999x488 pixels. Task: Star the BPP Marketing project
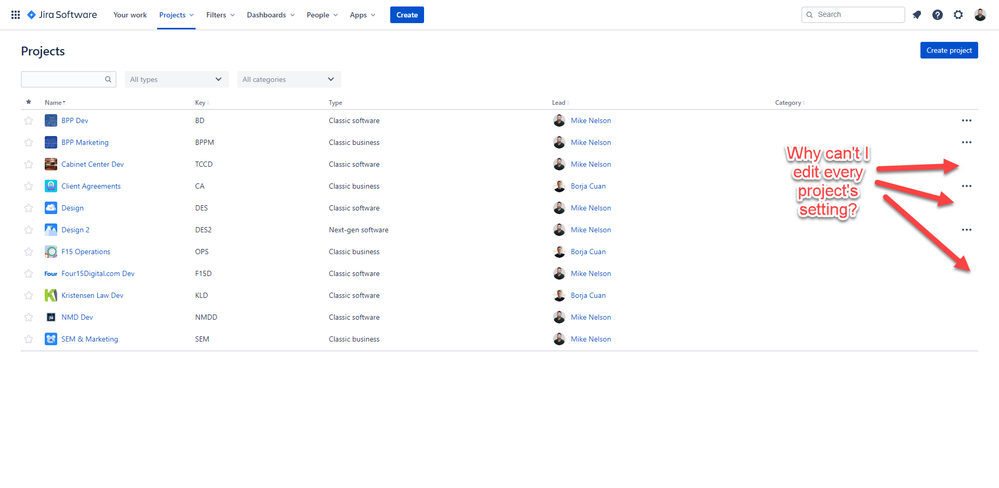28,142
